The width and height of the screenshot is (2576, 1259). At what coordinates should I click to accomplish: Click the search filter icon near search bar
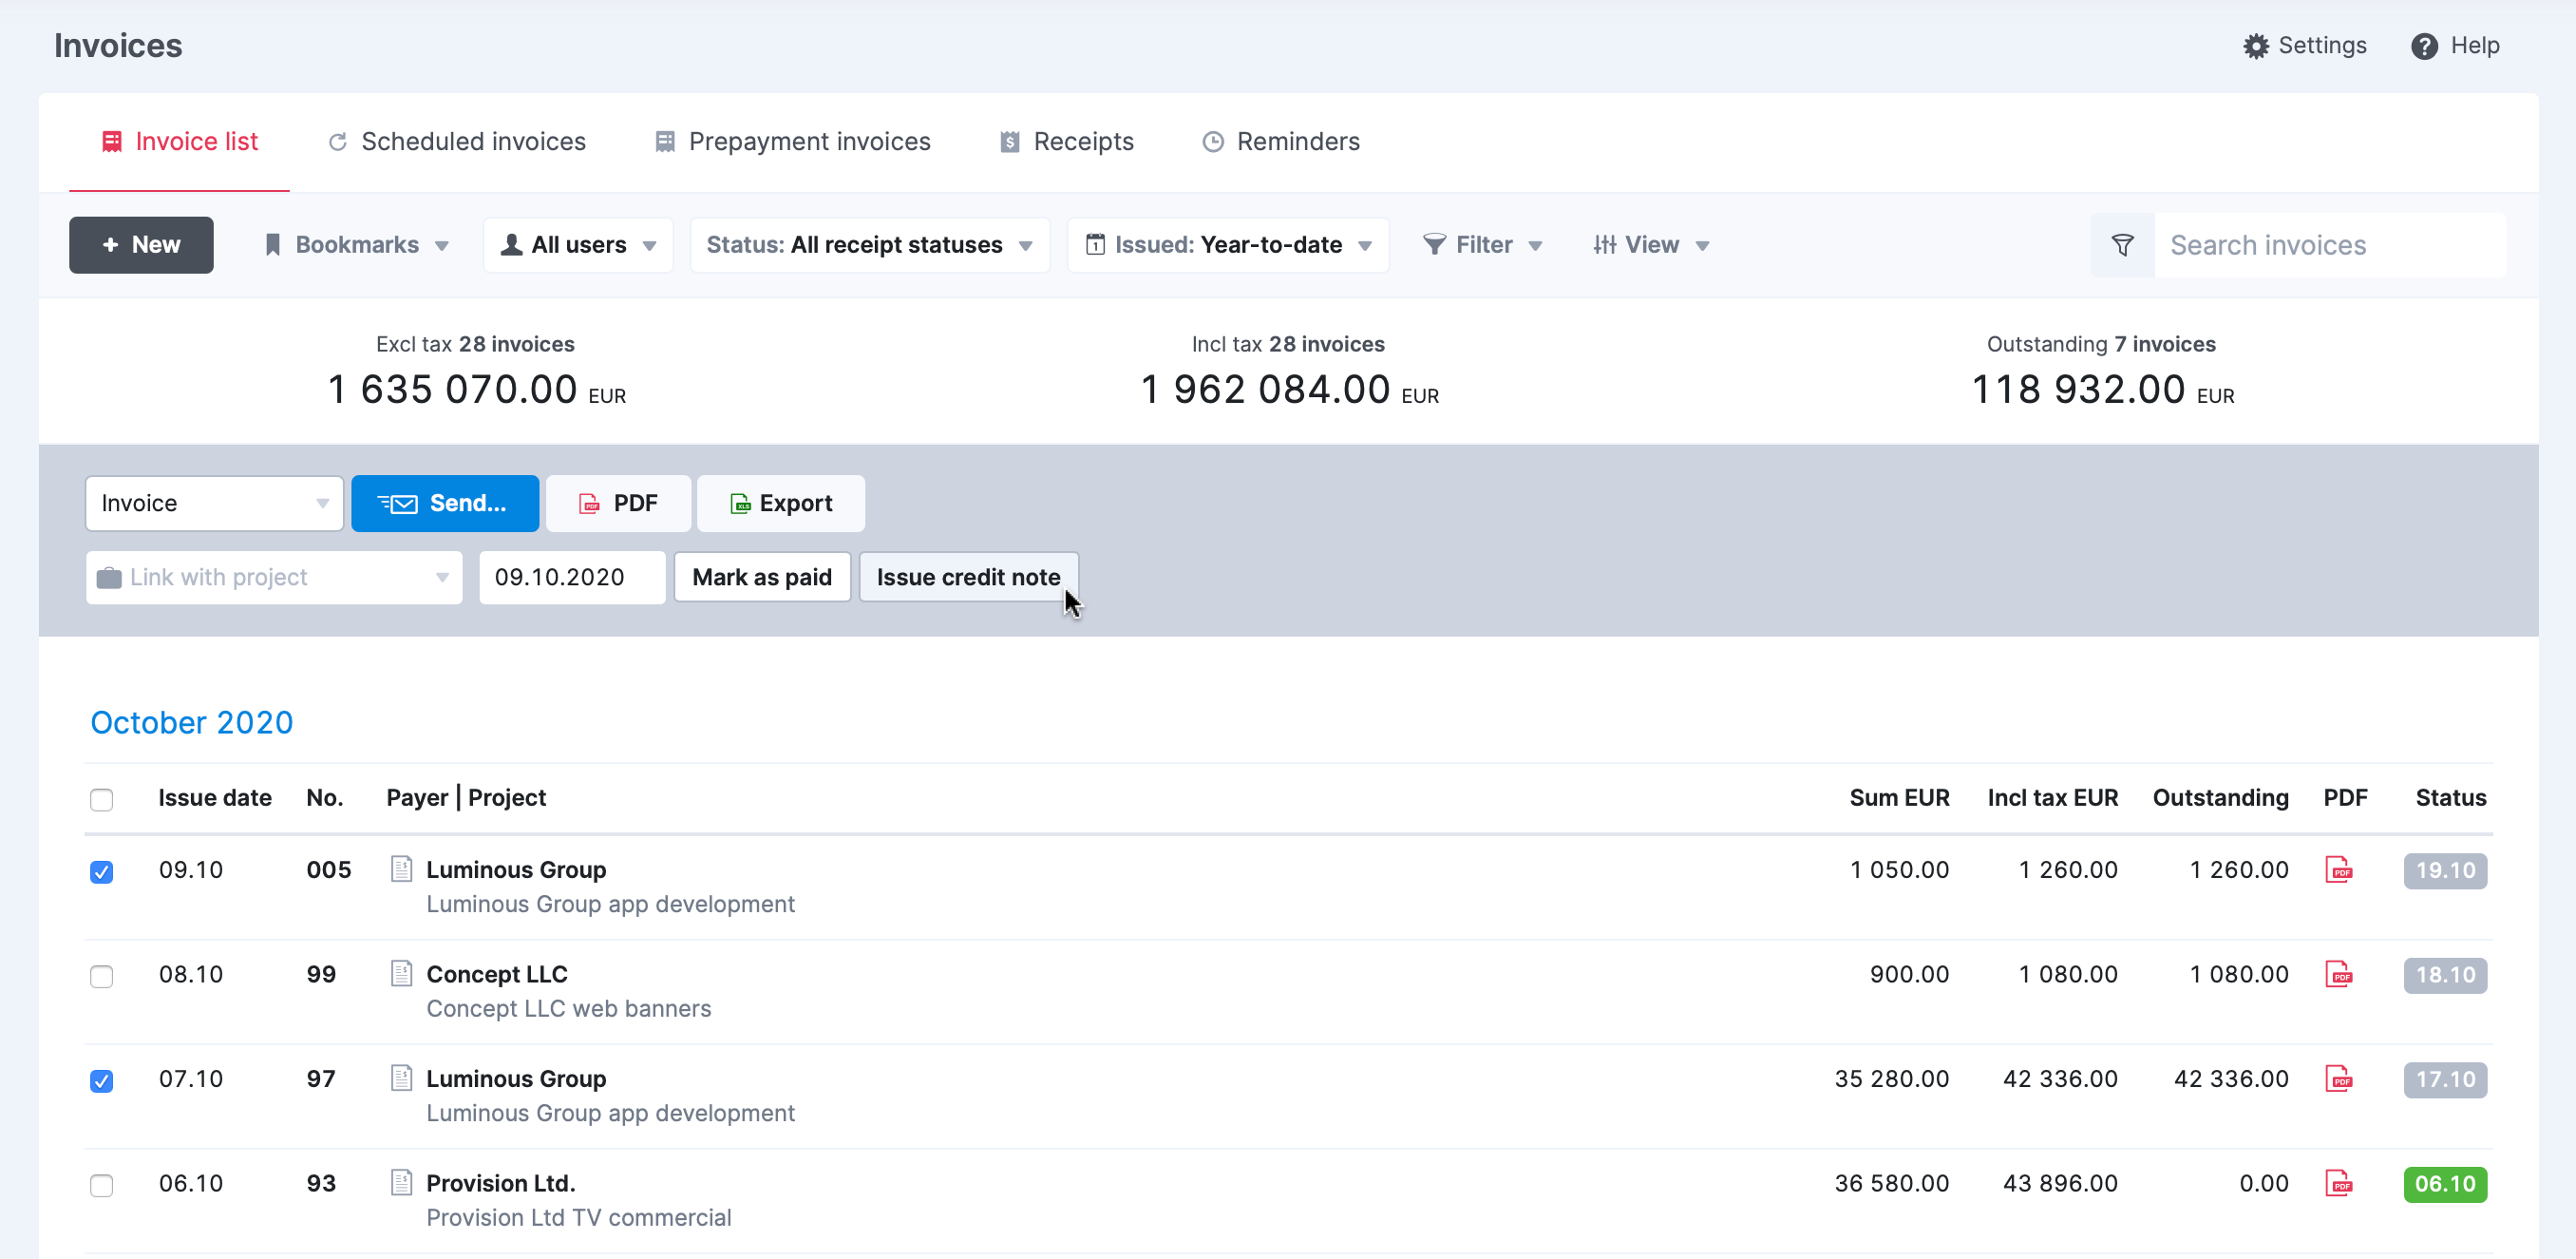click(x=2121, y=243)
